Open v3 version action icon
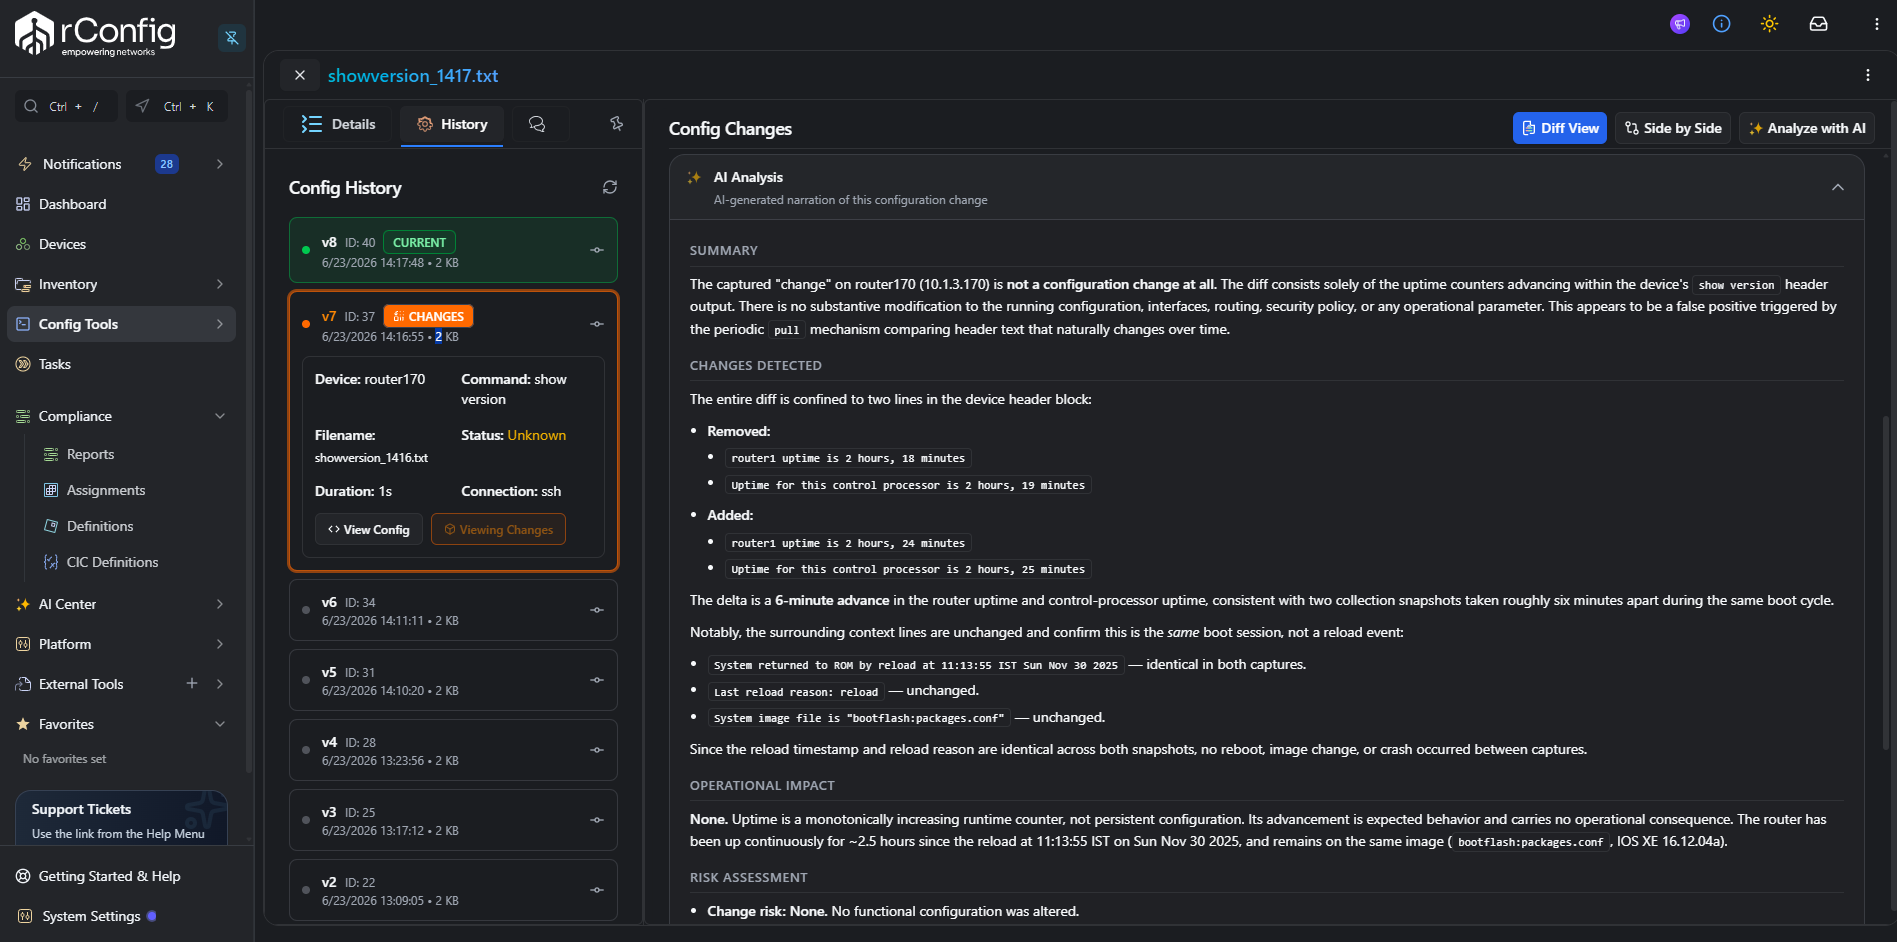Screen dimensions: 1897x942 [x=597, y=820]
